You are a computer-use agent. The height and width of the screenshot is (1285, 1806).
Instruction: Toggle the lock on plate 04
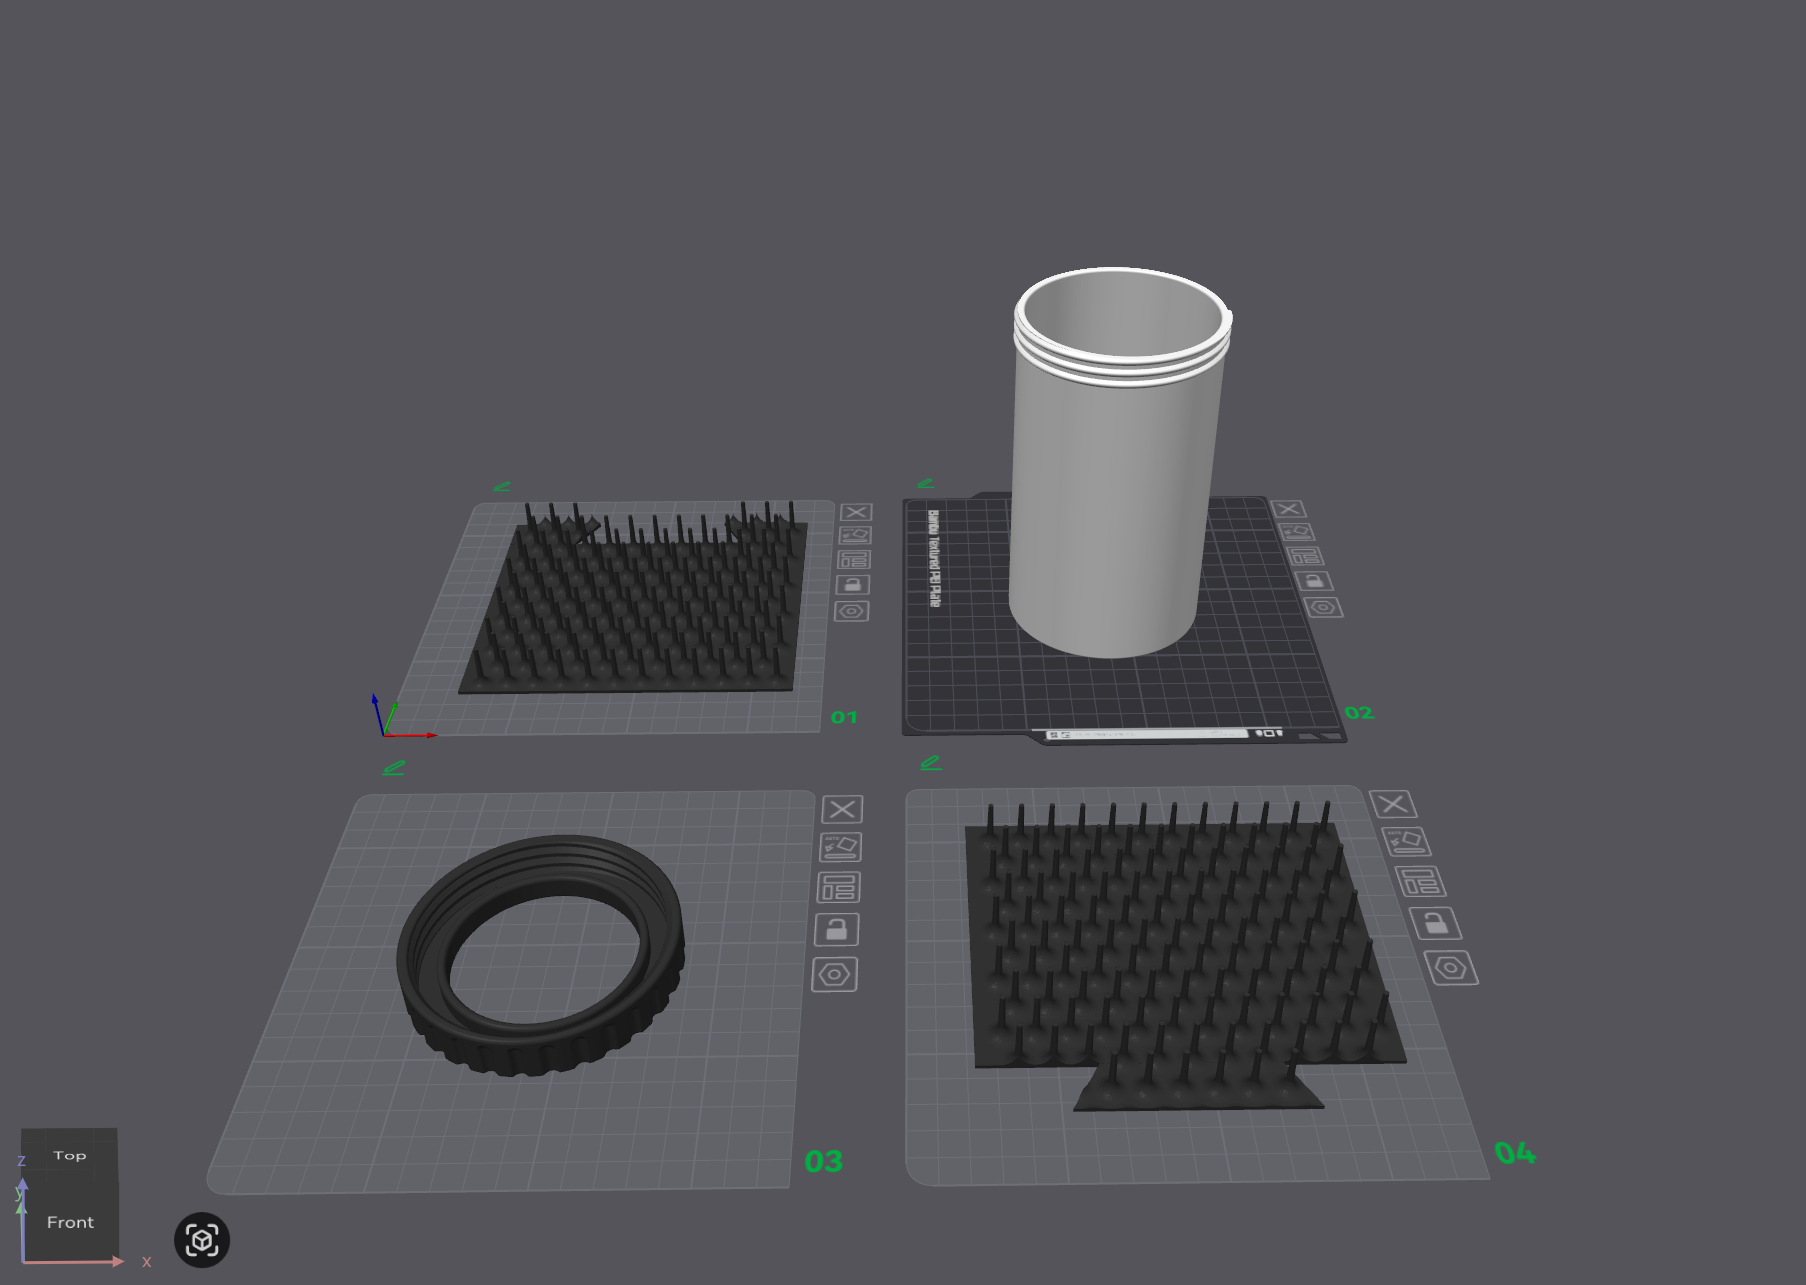click(x=1436, y=923)
